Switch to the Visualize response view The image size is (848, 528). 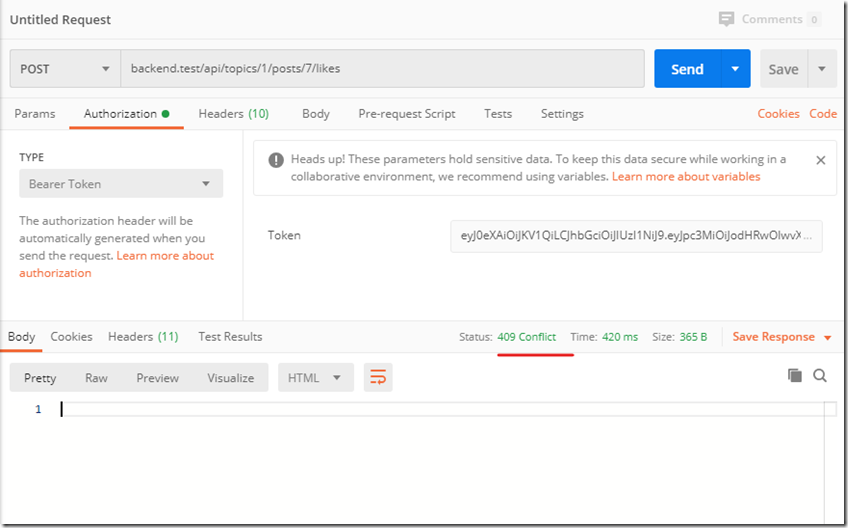[231, 378]
